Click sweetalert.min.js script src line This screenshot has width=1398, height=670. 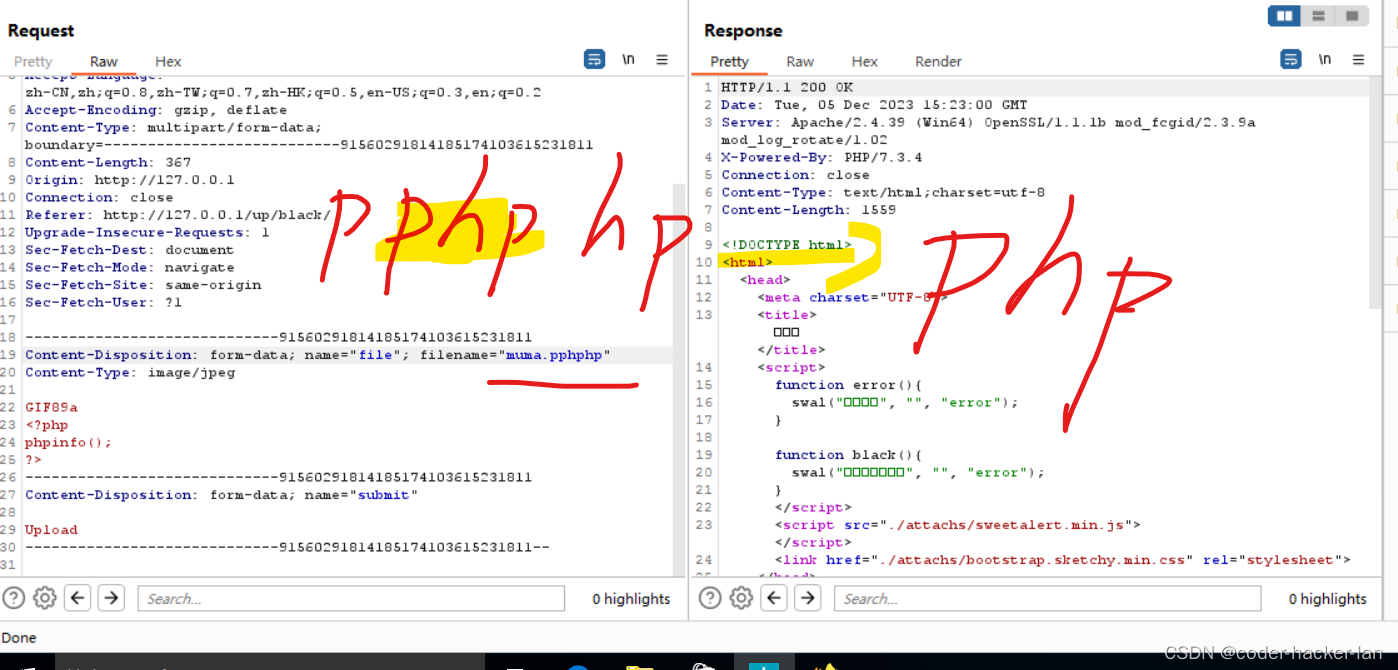pos(958,525)
